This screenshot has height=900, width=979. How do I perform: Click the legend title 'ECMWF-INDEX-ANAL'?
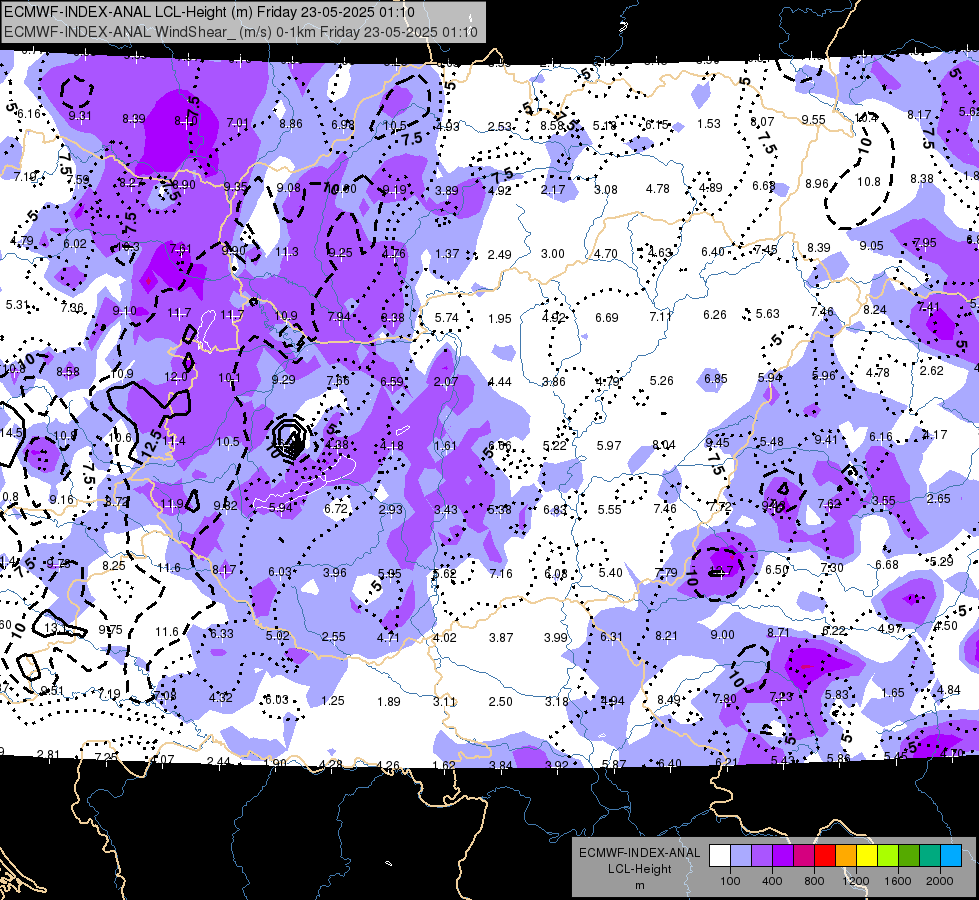click(639, 853)
